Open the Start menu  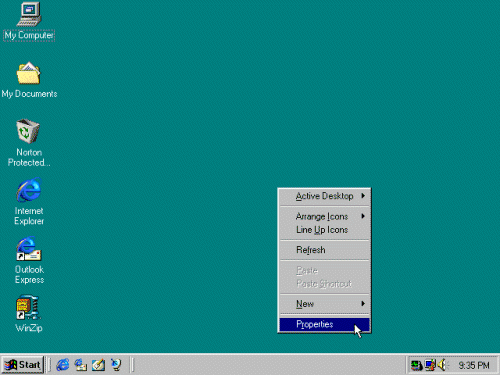(x=22, y=365)
